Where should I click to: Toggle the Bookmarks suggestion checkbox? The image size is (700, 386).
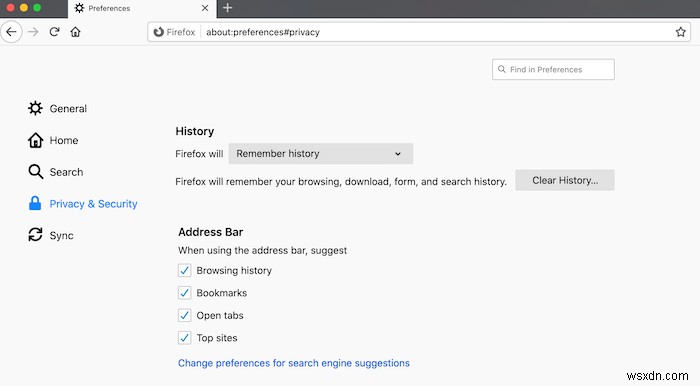(184, 293)
